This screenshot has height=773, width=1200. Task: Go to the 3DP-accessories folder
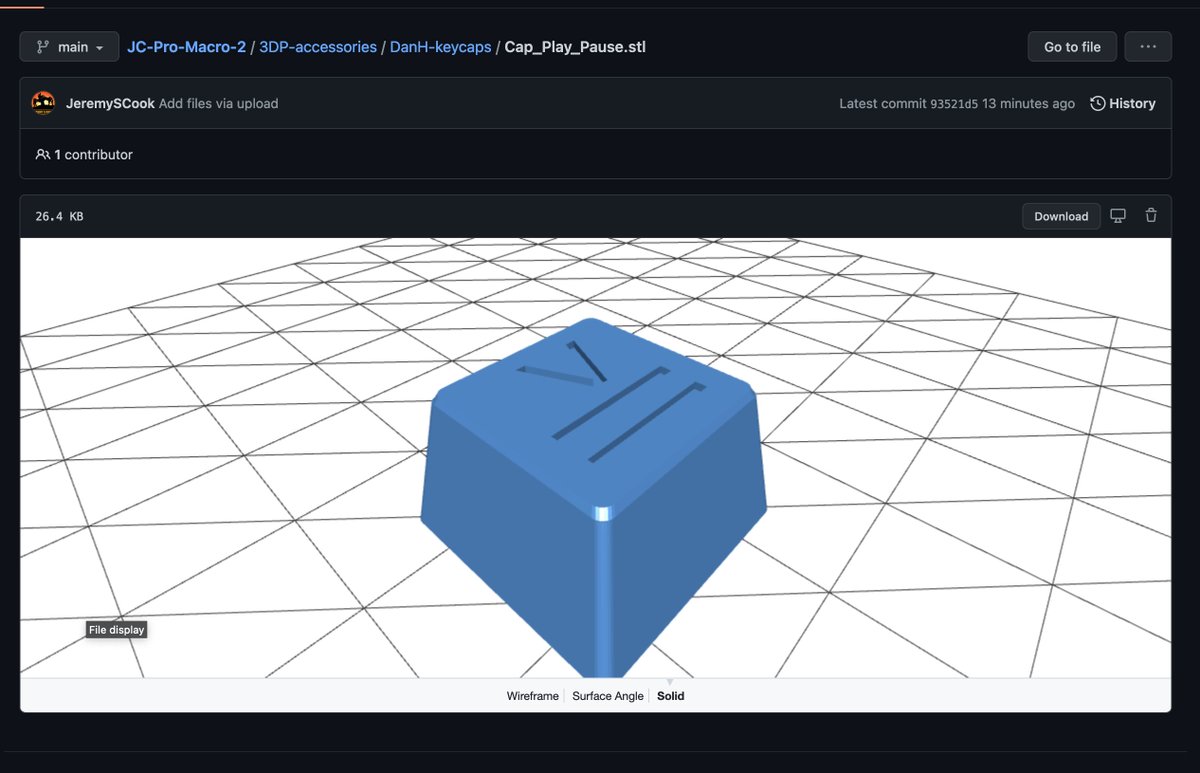coord(318,47)
